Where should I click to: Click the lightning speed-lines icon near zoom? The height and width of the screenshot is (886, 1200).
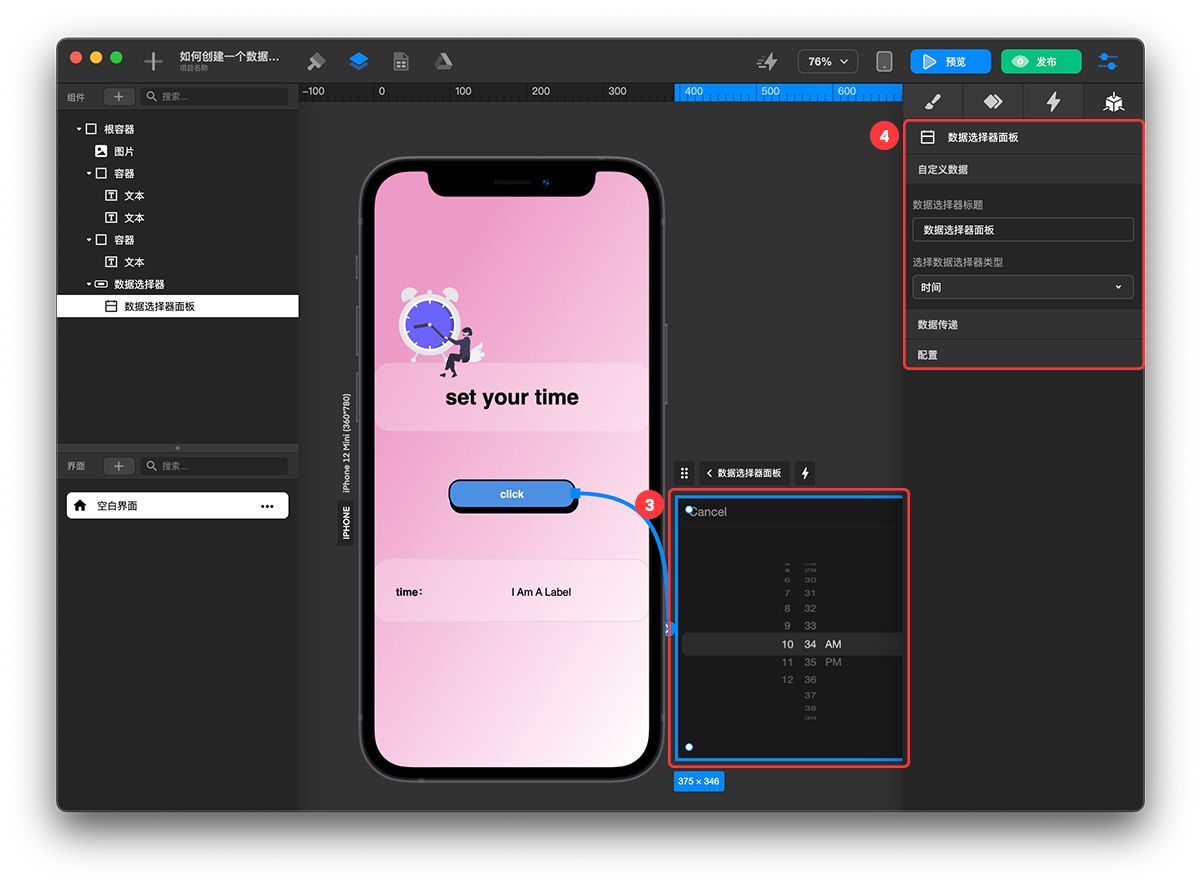click(x=767, y=62)
